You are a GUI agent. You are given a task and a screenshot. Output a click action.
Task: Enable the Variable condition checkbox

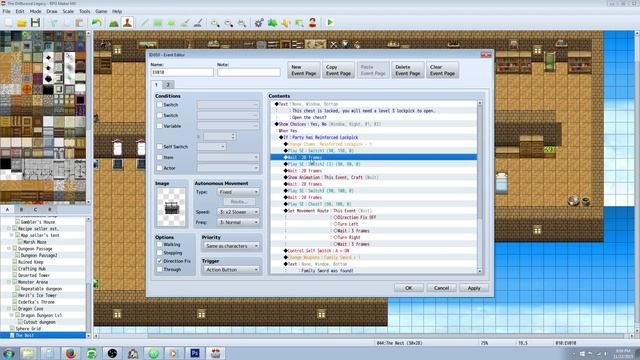pyautogui.click(x=160, y=126)
